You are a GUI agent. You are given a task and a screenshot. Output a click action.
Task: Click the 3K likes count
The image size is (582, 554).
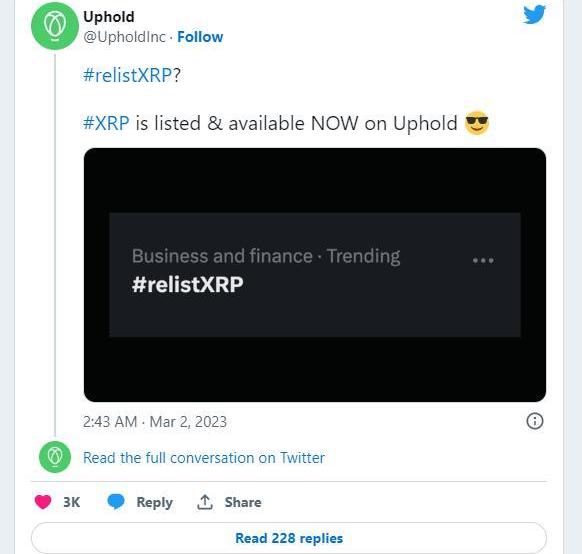tap(71, 502)
